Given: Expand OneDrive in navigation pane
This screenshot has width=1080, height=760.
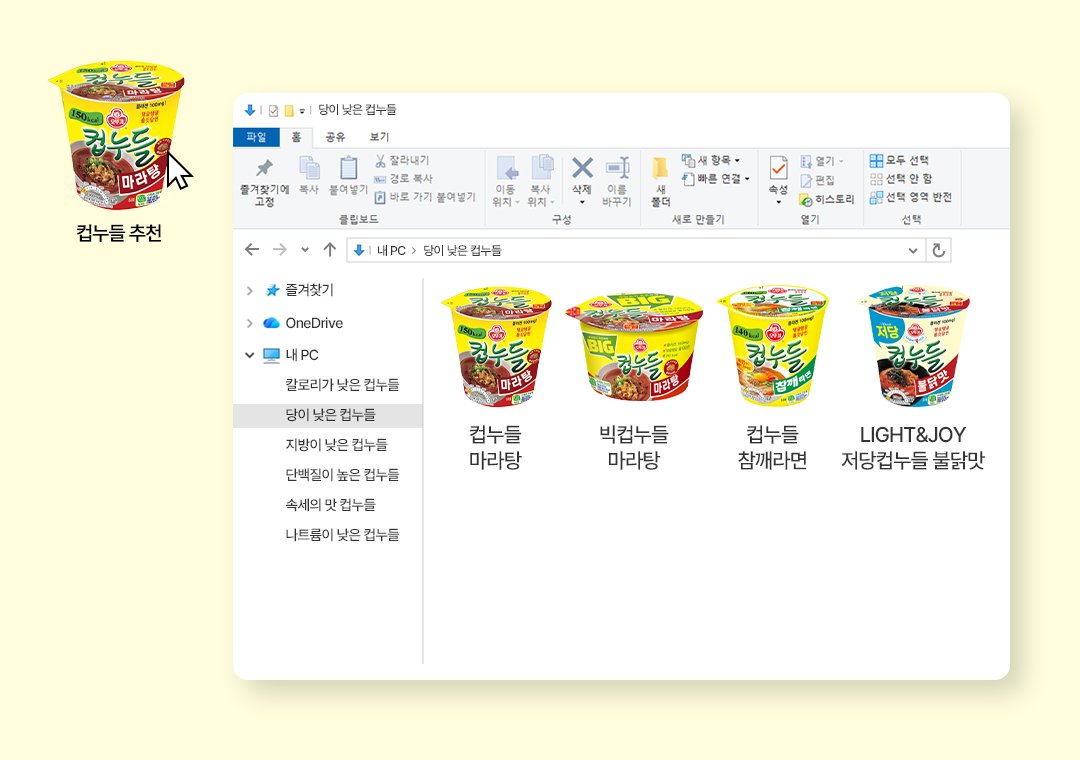Looking at the screenshot, I should (249, 323).
